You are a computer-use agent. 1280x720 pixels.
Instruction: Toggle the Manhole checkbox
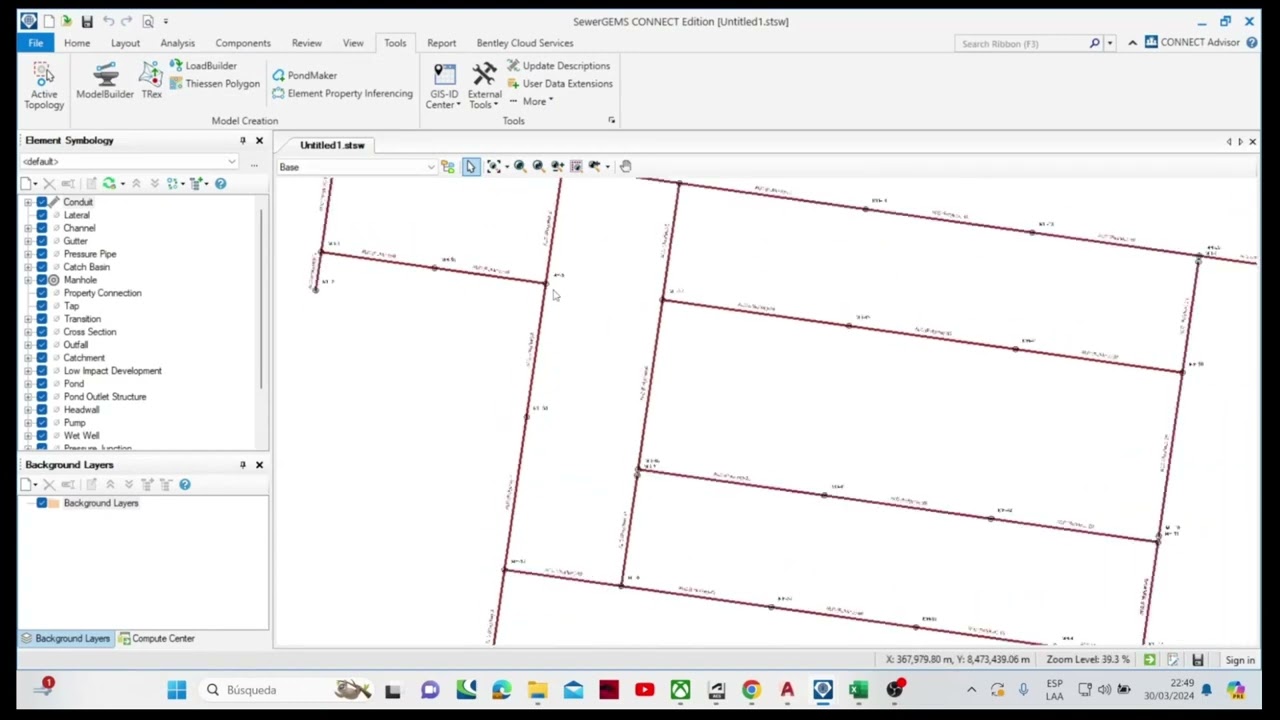click(x=41, y=280)
